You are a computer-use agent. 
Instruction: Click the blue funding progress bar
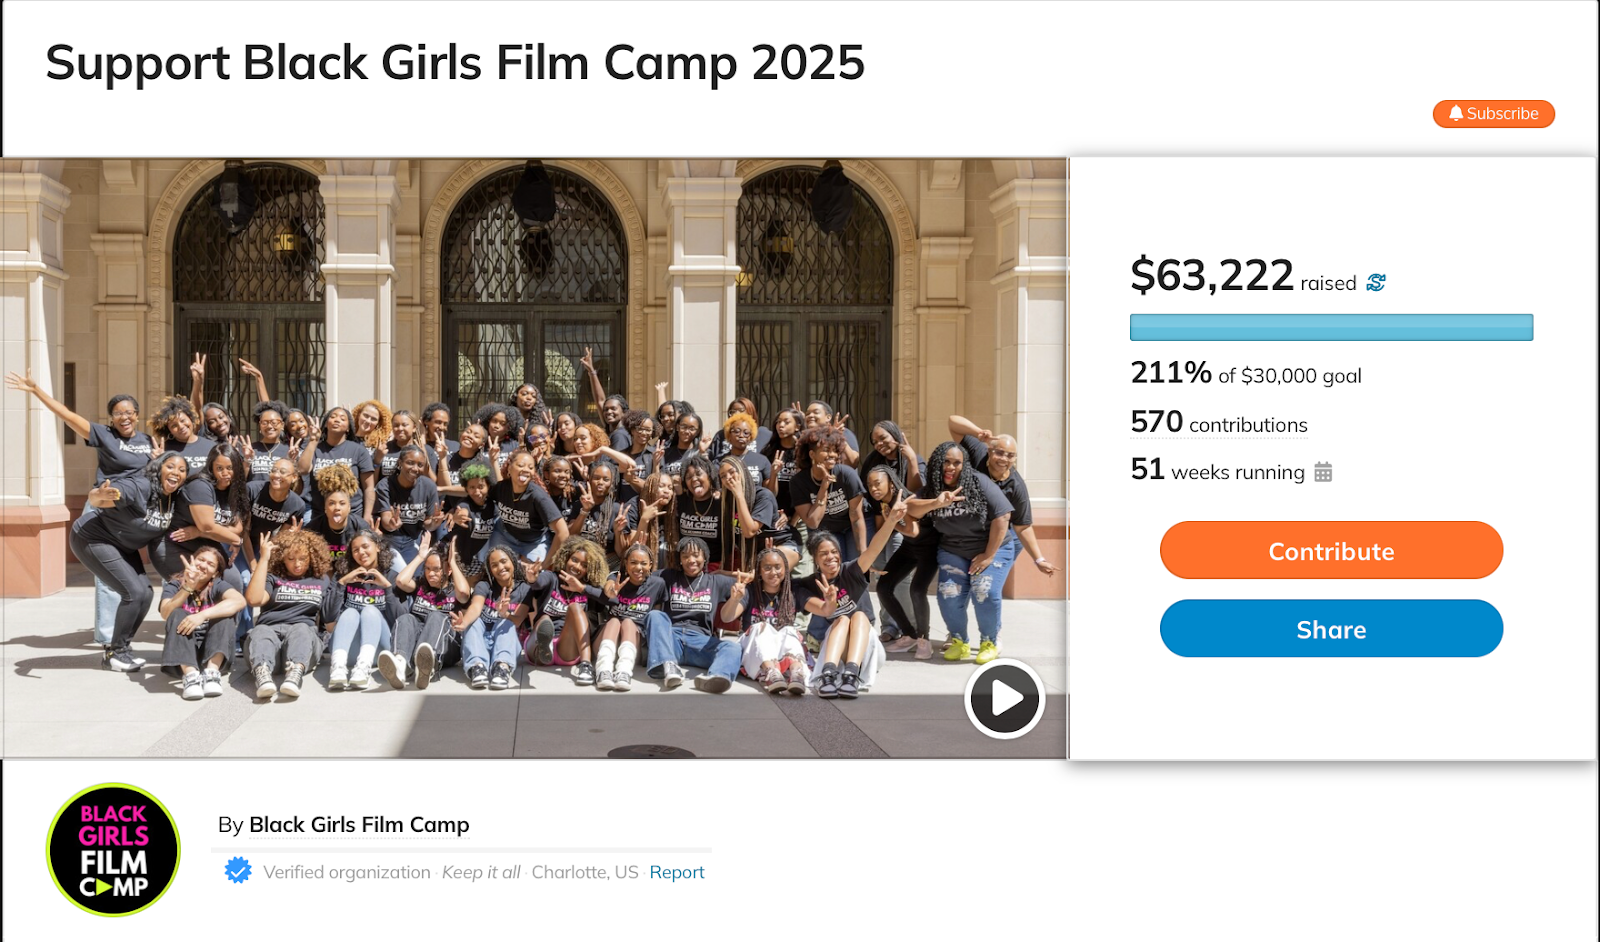(1331, 327)
